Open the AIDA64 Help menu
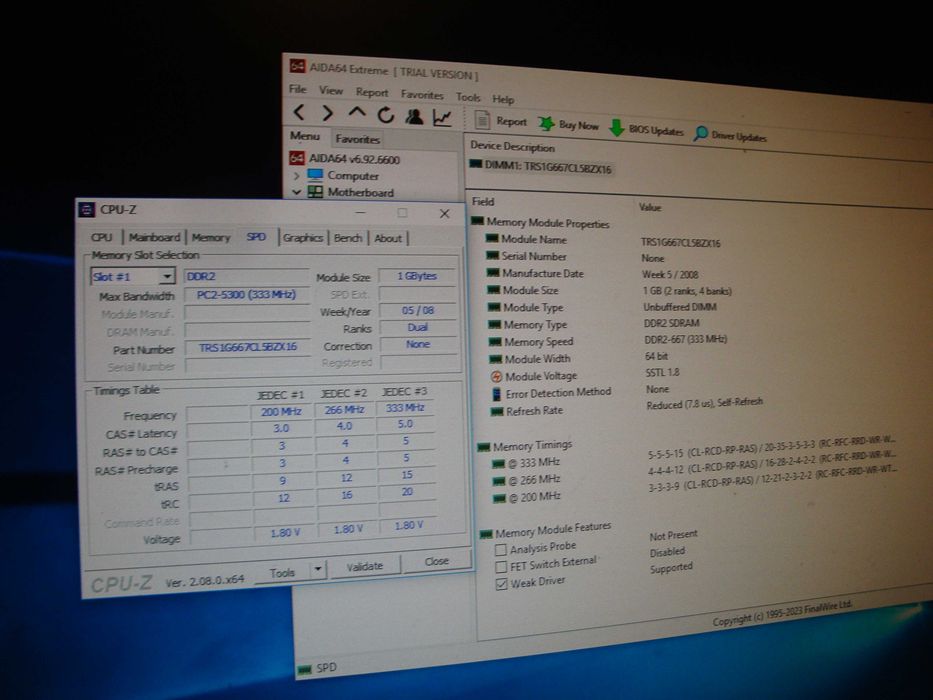933x700 pixels. (503, 99)
